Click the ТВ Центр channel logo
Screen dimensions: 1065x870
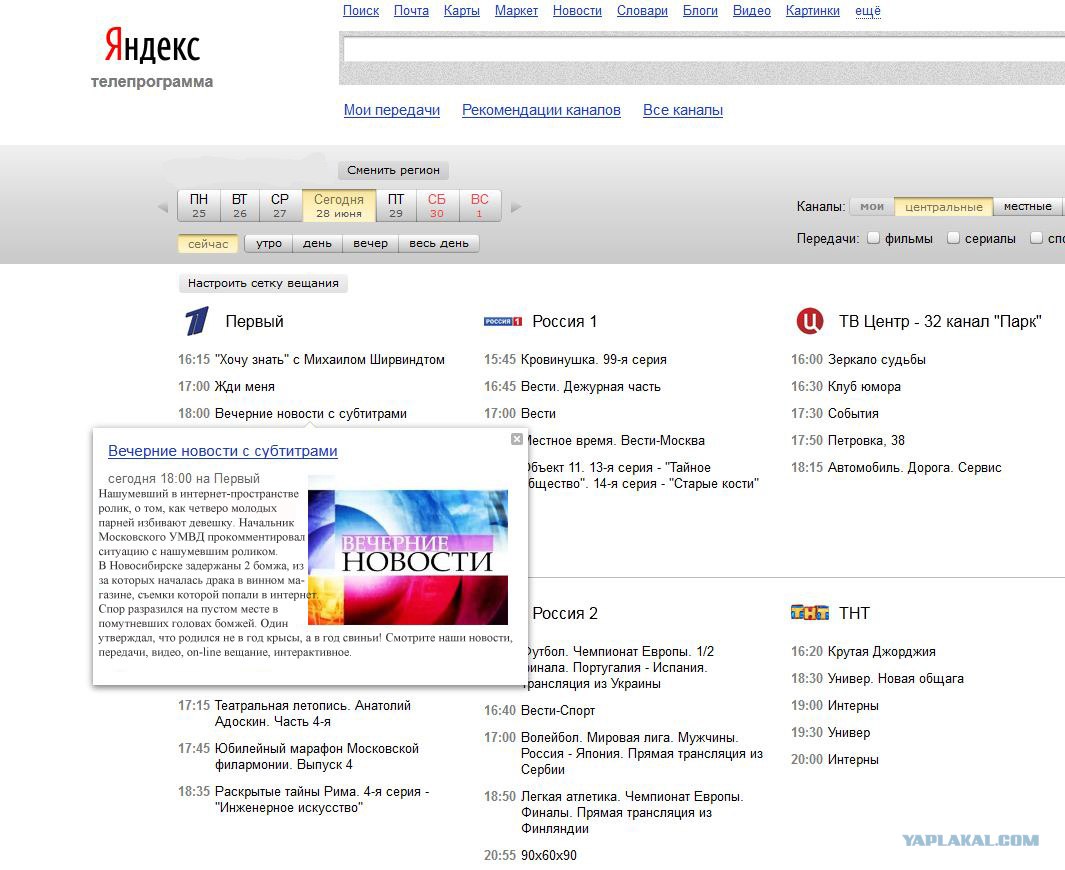tap(810, 321)
